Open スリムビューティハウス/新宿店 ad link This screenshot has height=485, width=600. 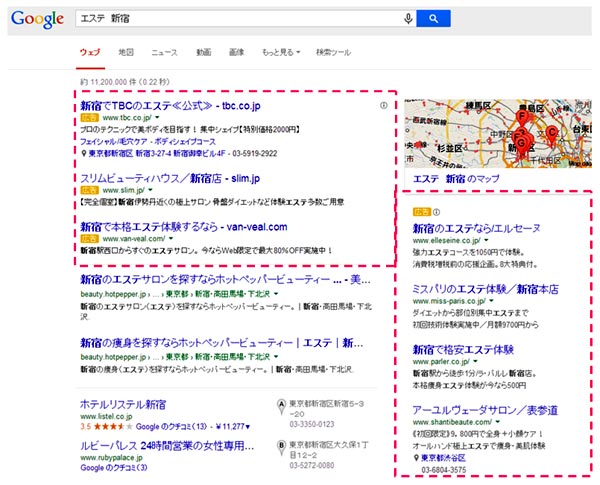pyautogui.click(x=170, y=178)
